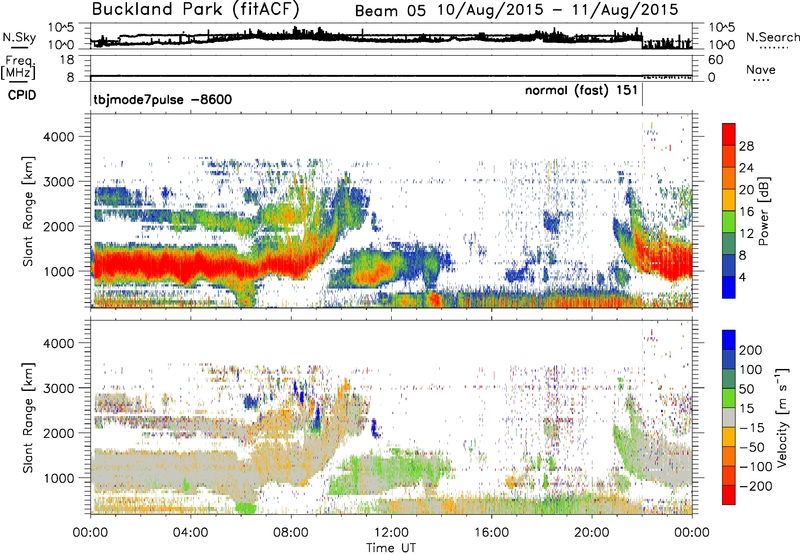
Task: Click the "Freq. [MHz]" axis label
Action: point(18,67)
